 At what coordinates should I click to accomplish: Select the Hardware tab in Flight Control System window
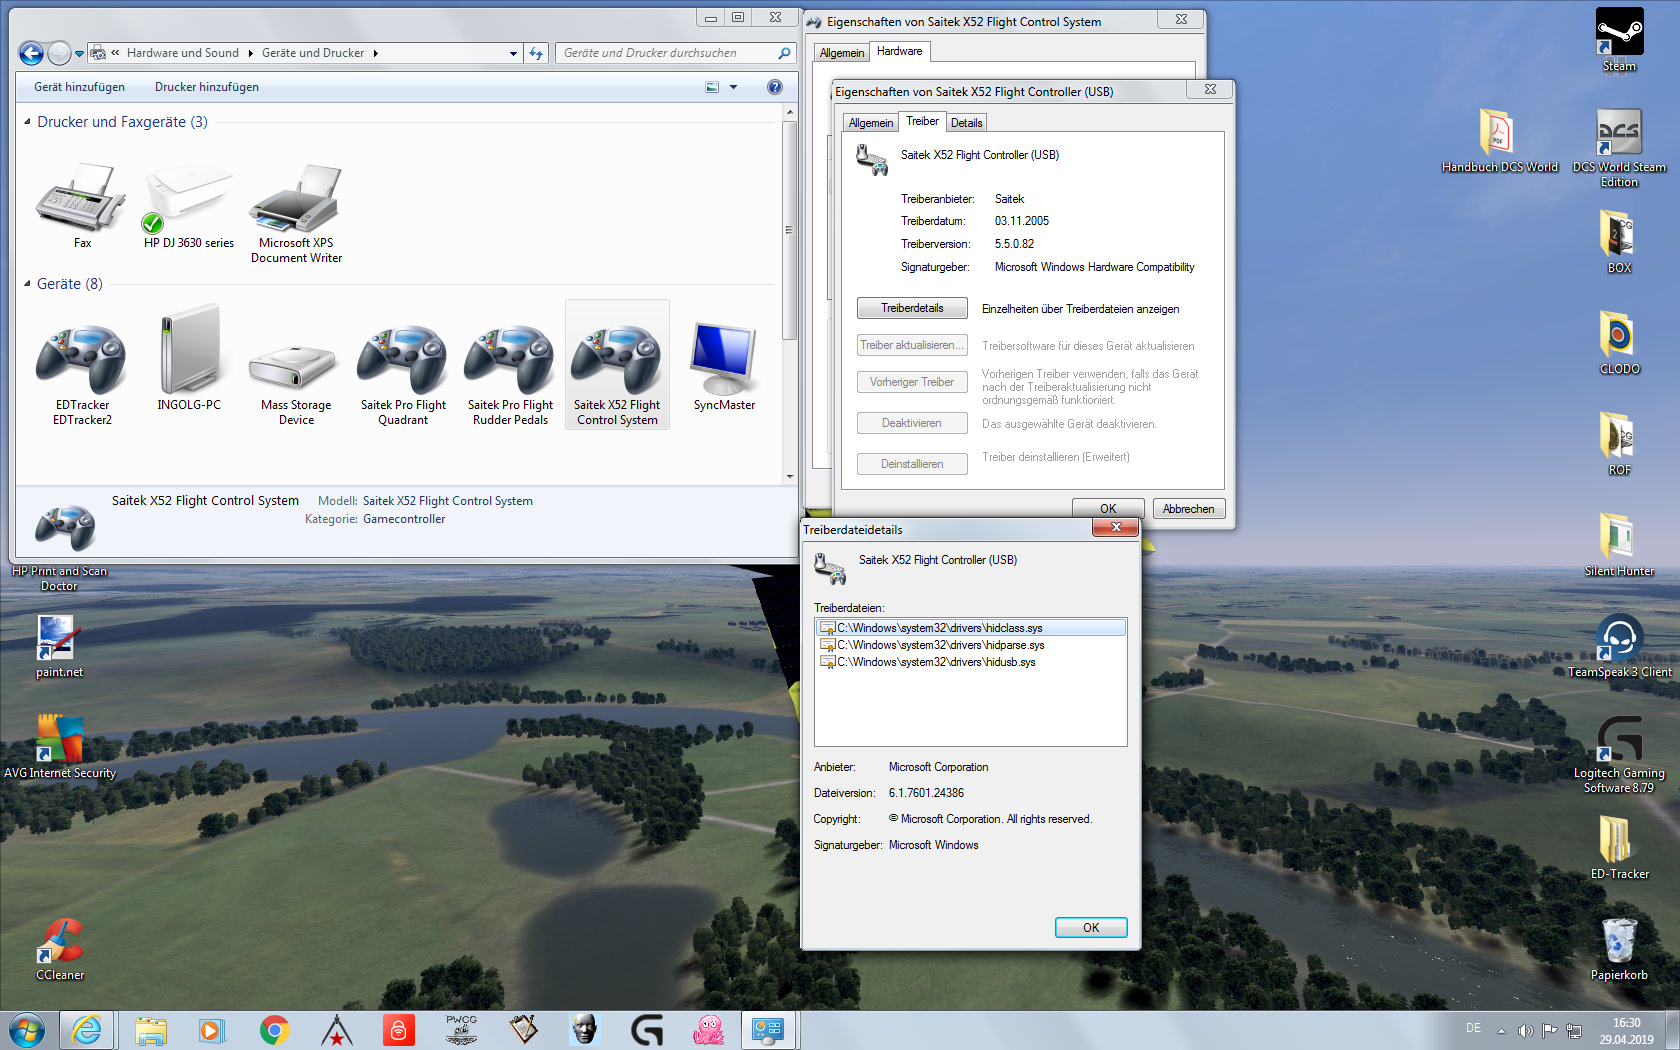[x=900, y=51]
